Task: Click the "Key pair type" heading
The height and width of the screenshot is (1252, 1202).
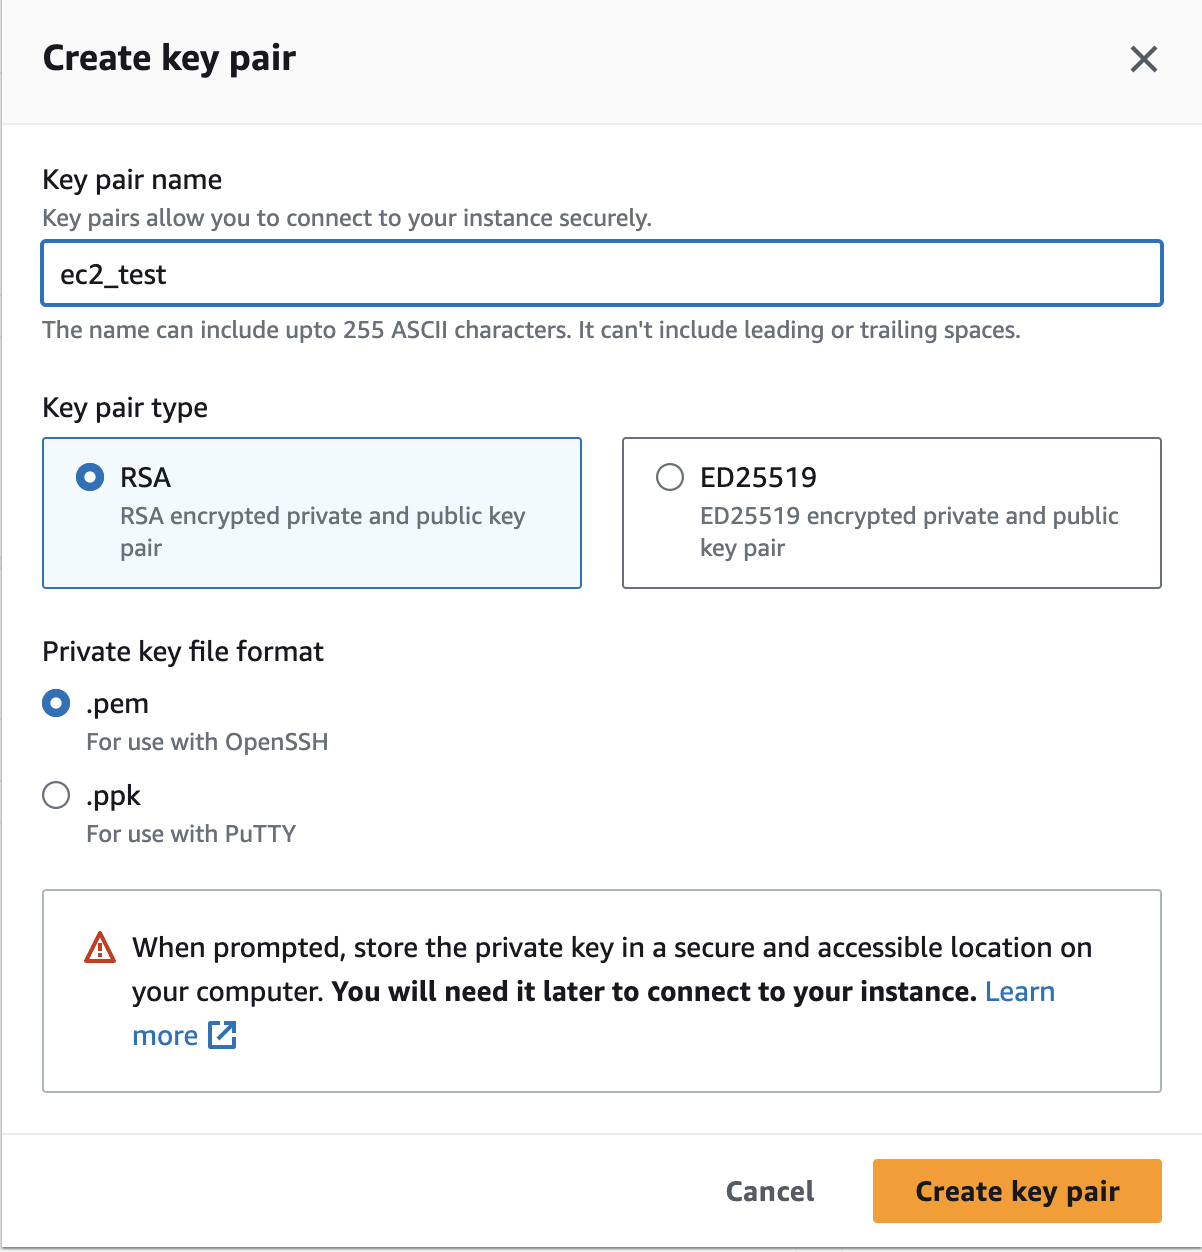Action: (x=125, y=408)
